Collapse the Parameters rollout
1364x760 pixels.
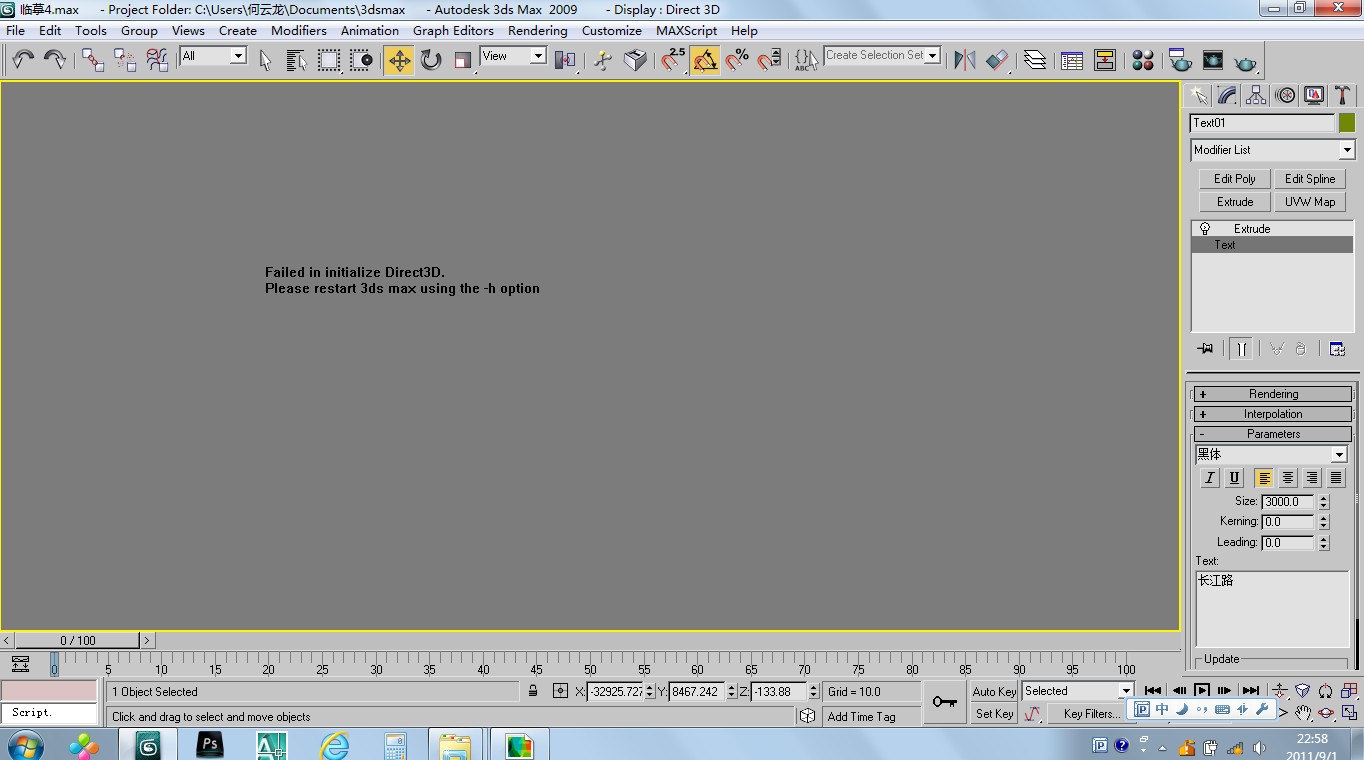(1273, 434)
